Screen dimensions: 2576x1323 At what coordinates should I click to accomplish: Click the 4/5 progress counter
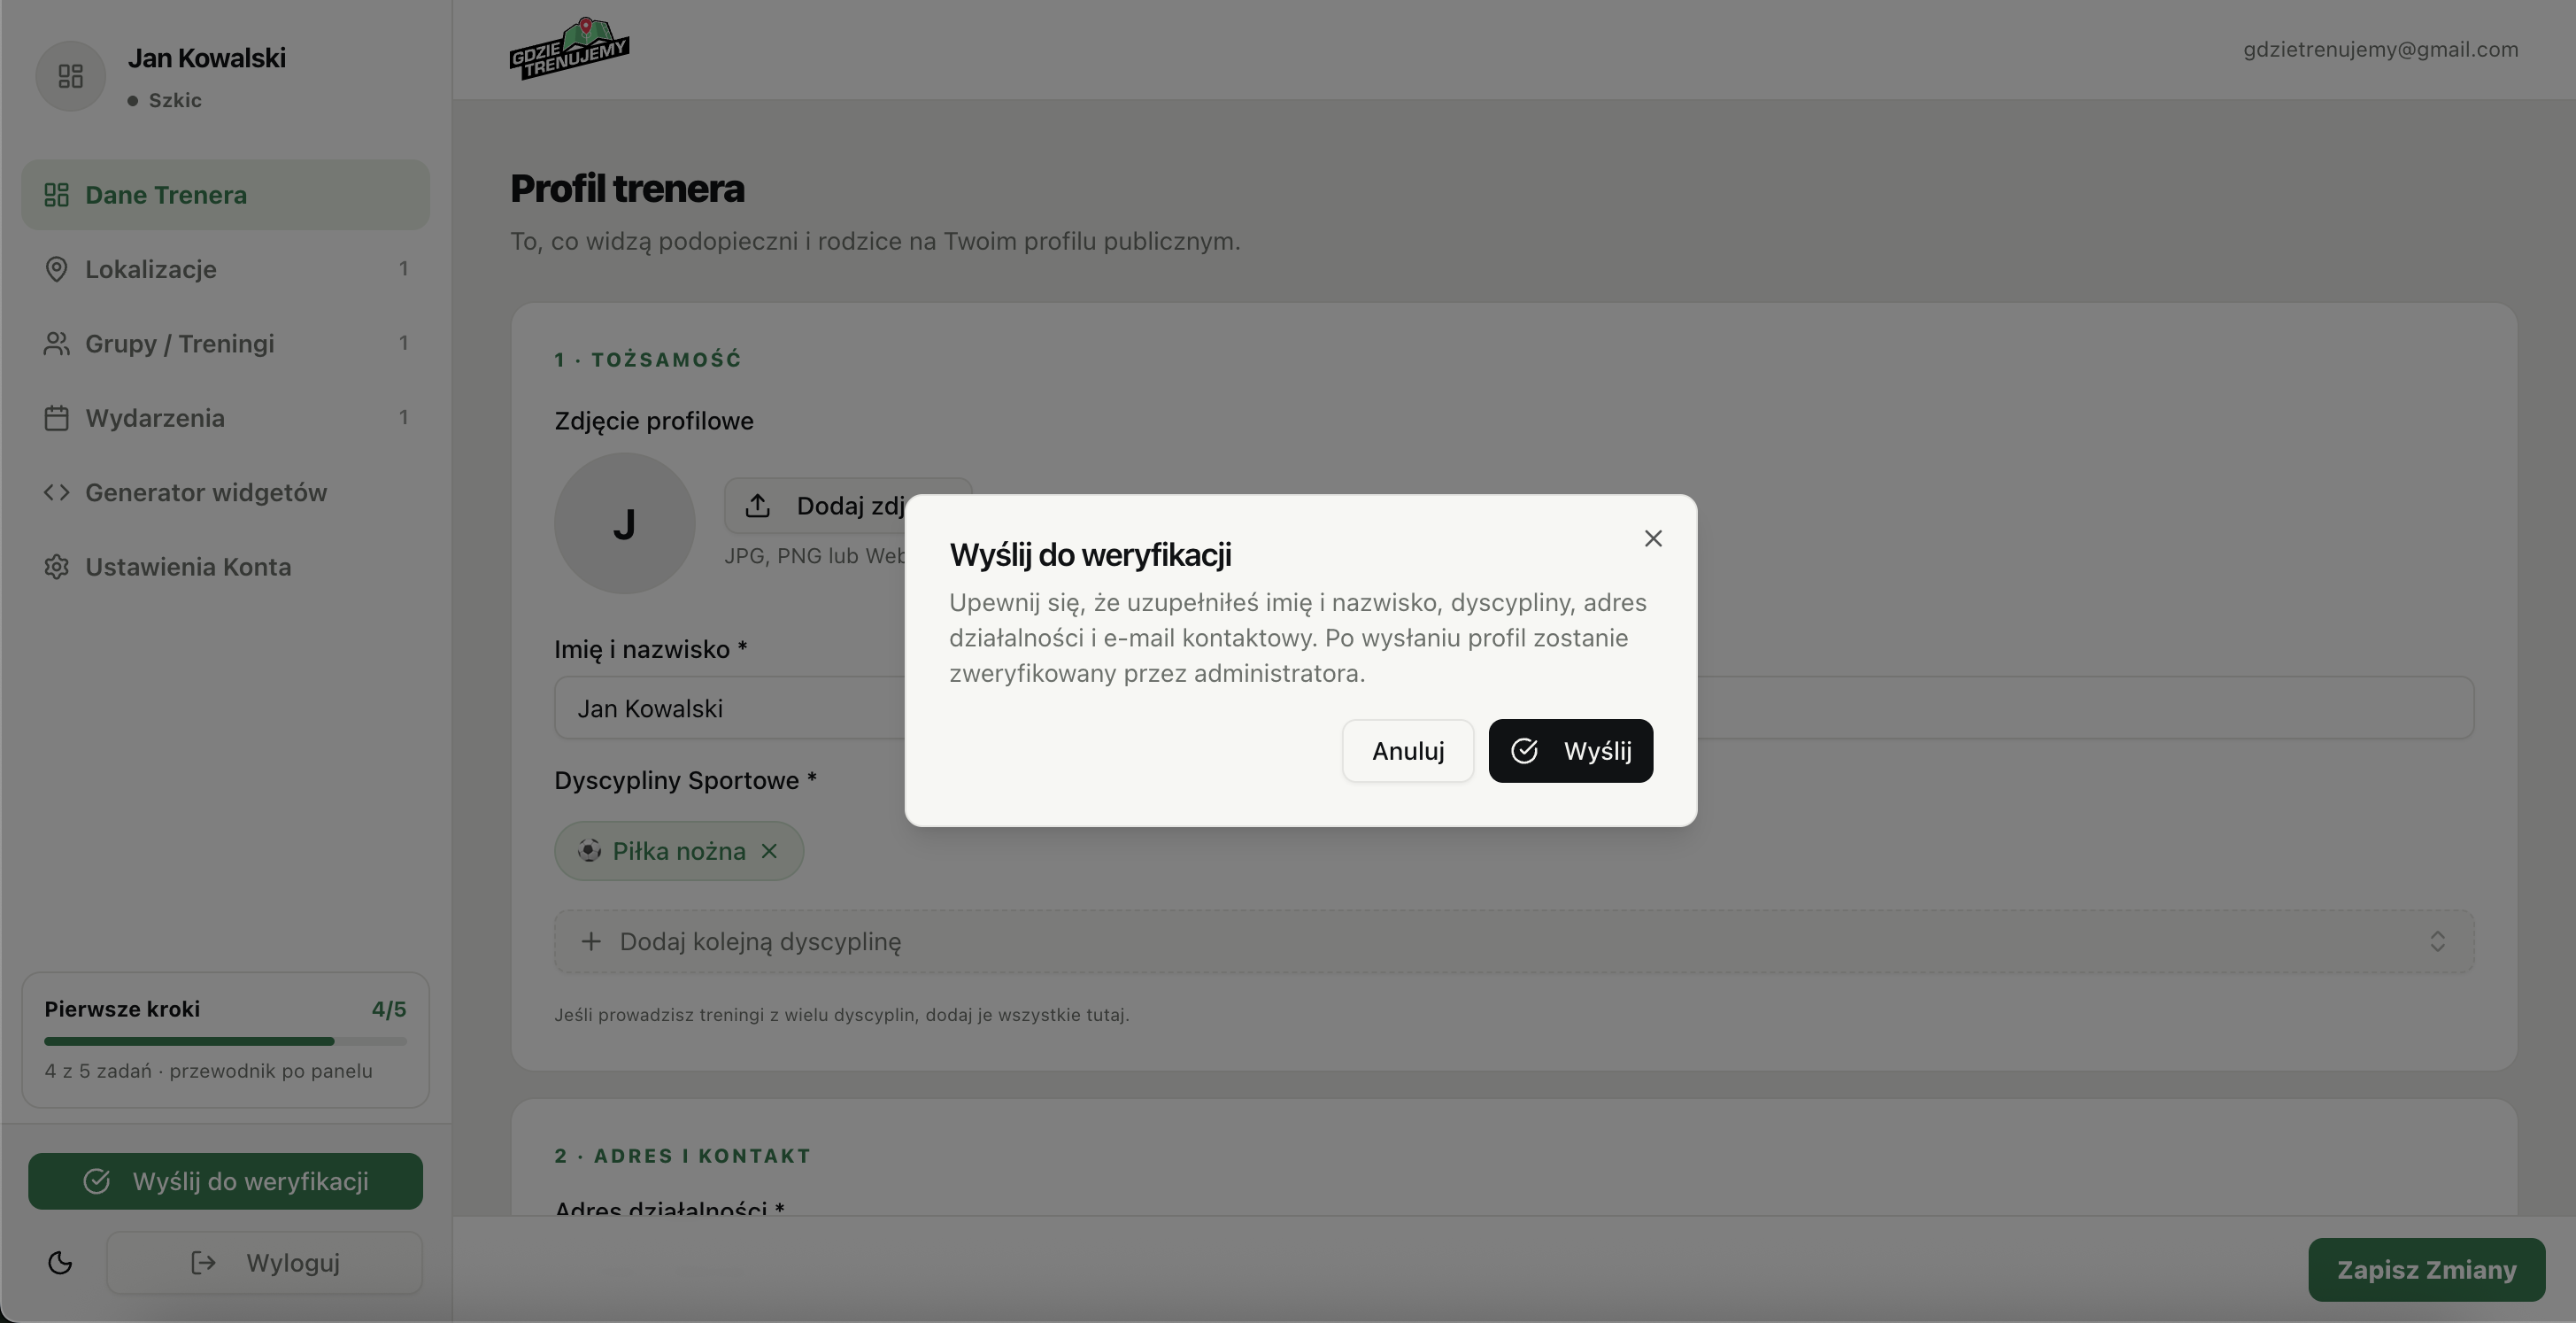pyautogui.click(x=389, y=1009)
